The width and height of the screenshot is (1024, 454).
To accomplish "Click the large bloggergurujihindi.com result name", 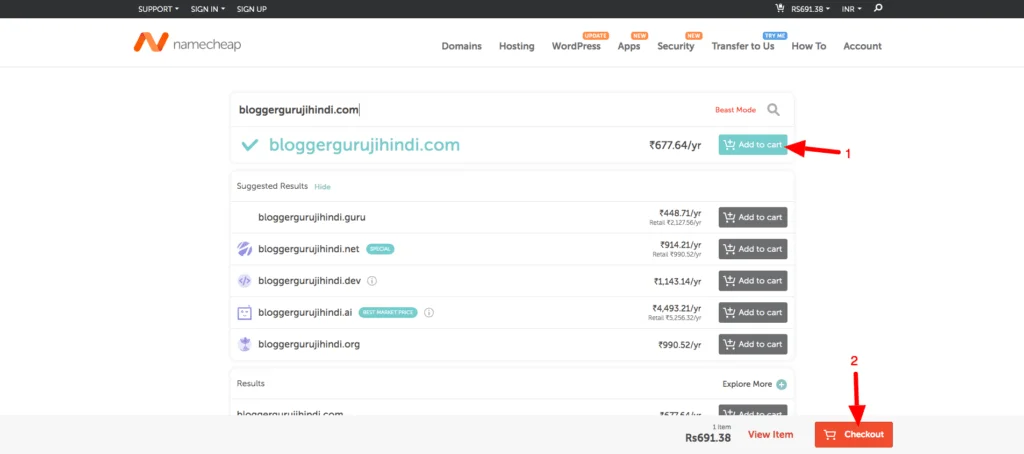I will tap(364, 145).
